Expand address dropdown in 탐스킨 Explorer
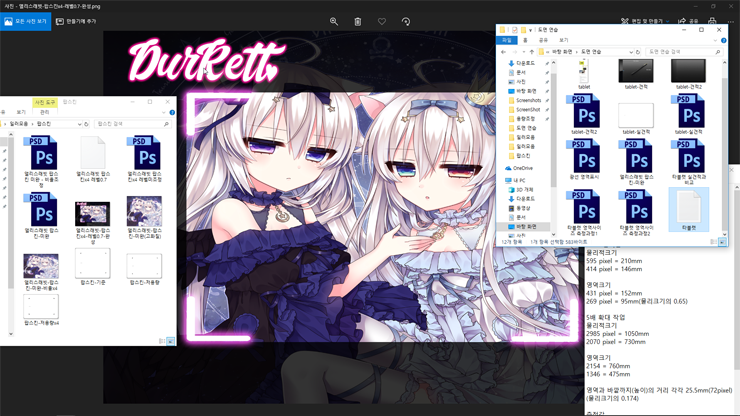Screen dimensions: 740x416 (x=79, y=124)
